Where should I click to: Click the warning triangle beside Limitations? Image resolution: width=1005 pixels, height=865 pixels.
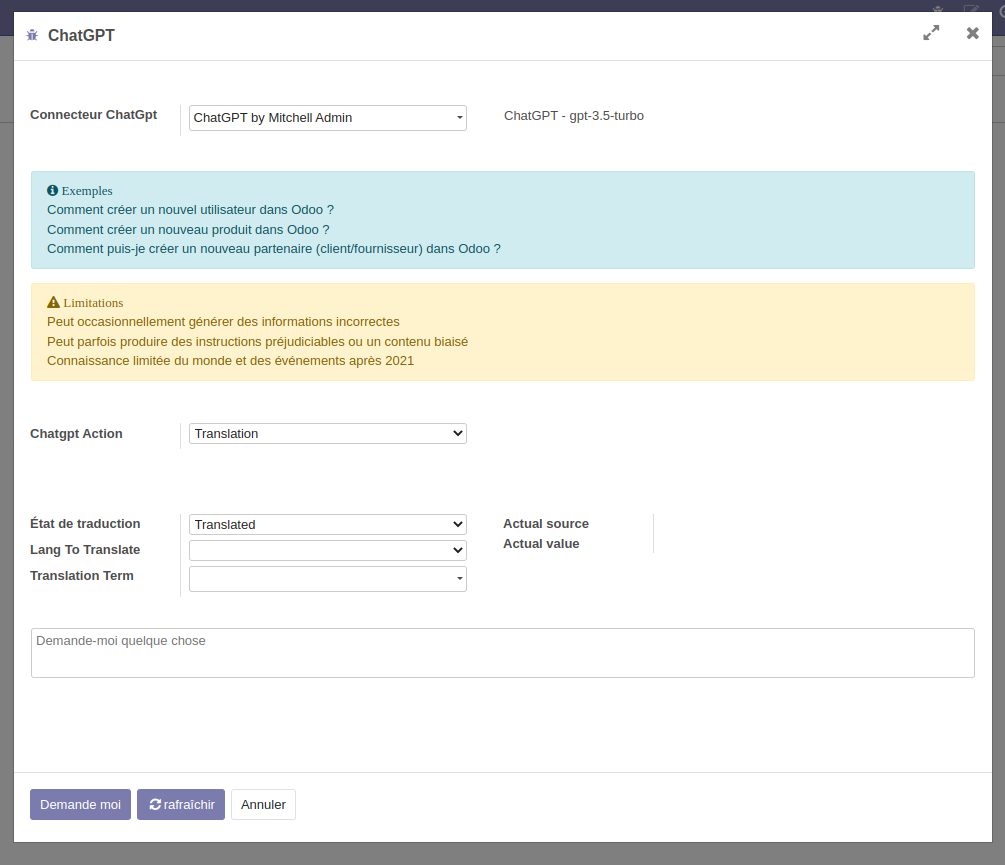click(x=54, y=302)
